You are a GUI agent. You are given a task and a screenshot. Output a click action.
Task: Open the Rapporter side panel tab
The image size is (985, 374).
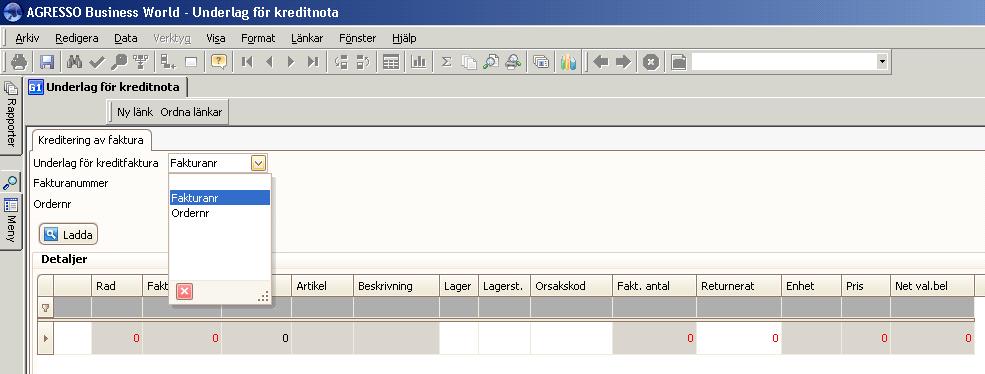tap(11, 116)
